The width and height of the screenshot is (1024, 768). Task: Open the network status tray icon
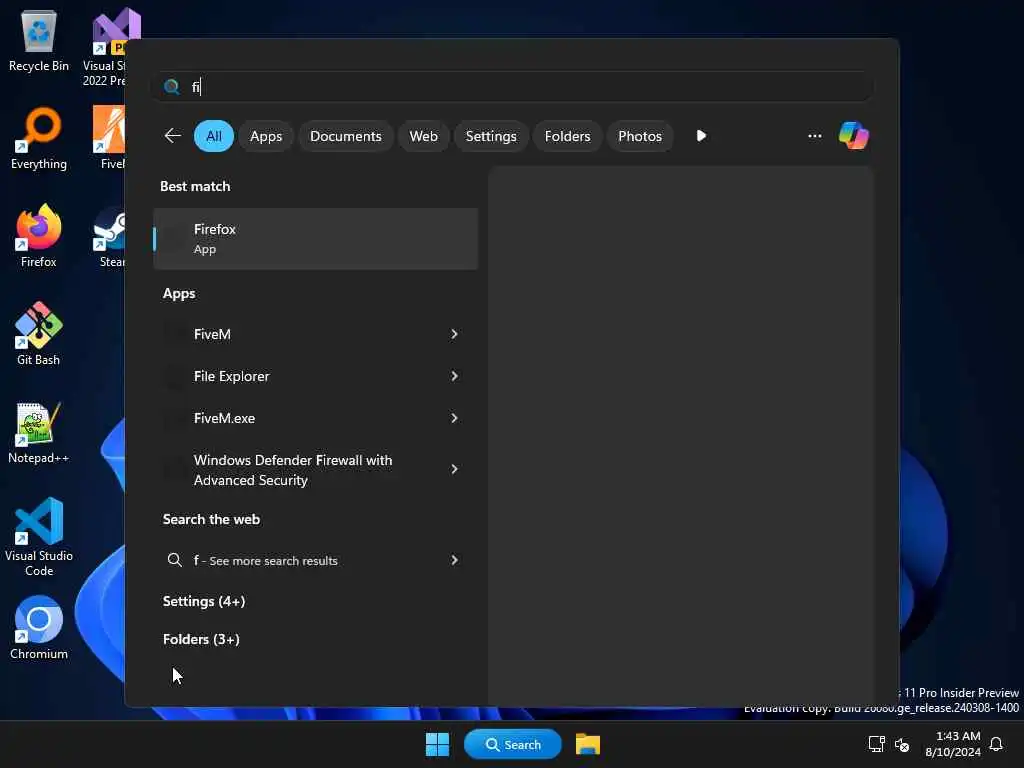876,744
